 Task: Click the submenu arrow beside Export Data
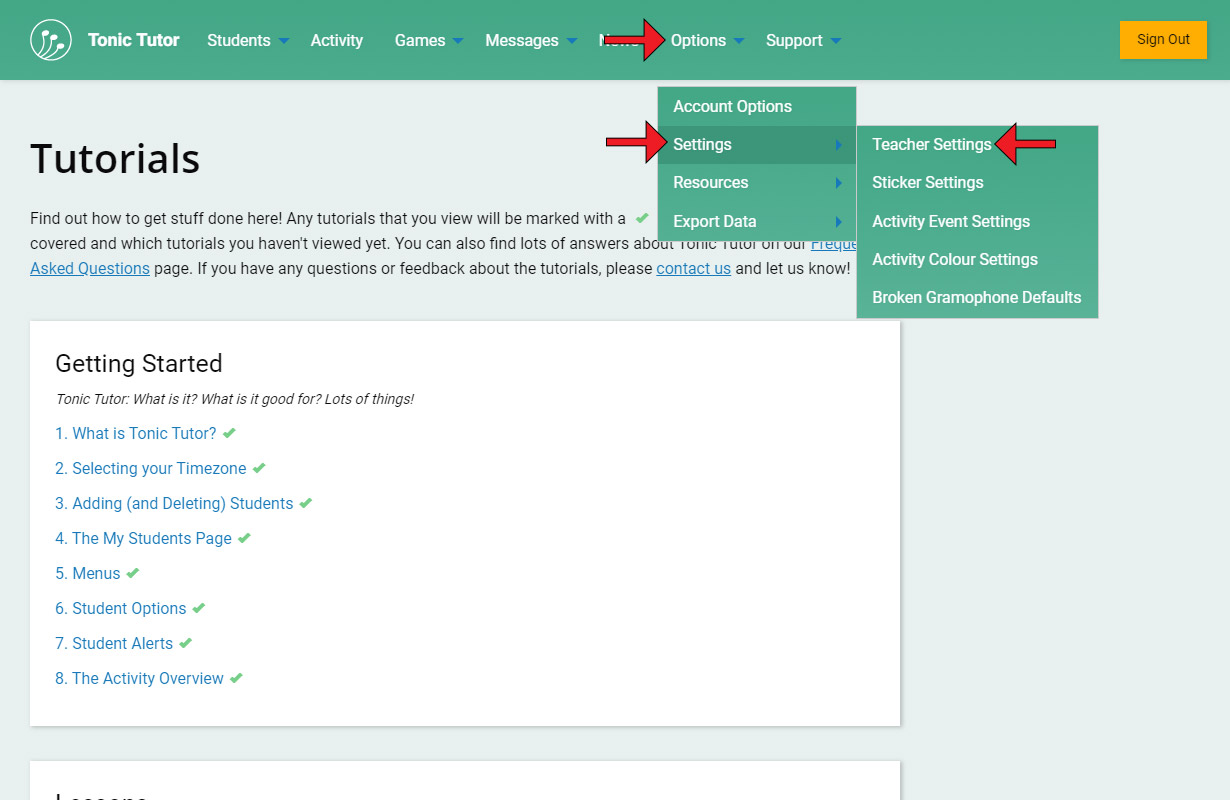click(838, 222)
